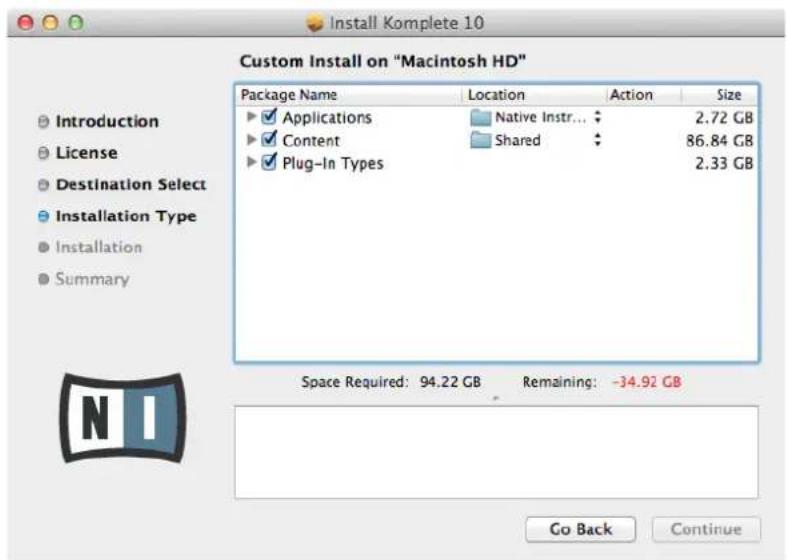
Task: Click the Plug-In Types package name
Action: (x=333, y=164)
